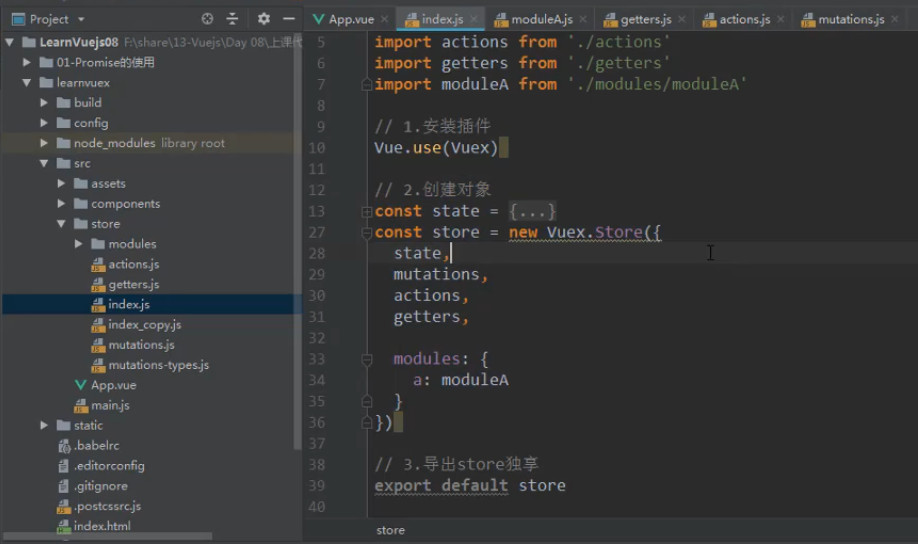Expand folded state object on line 13

coord(367,211)
